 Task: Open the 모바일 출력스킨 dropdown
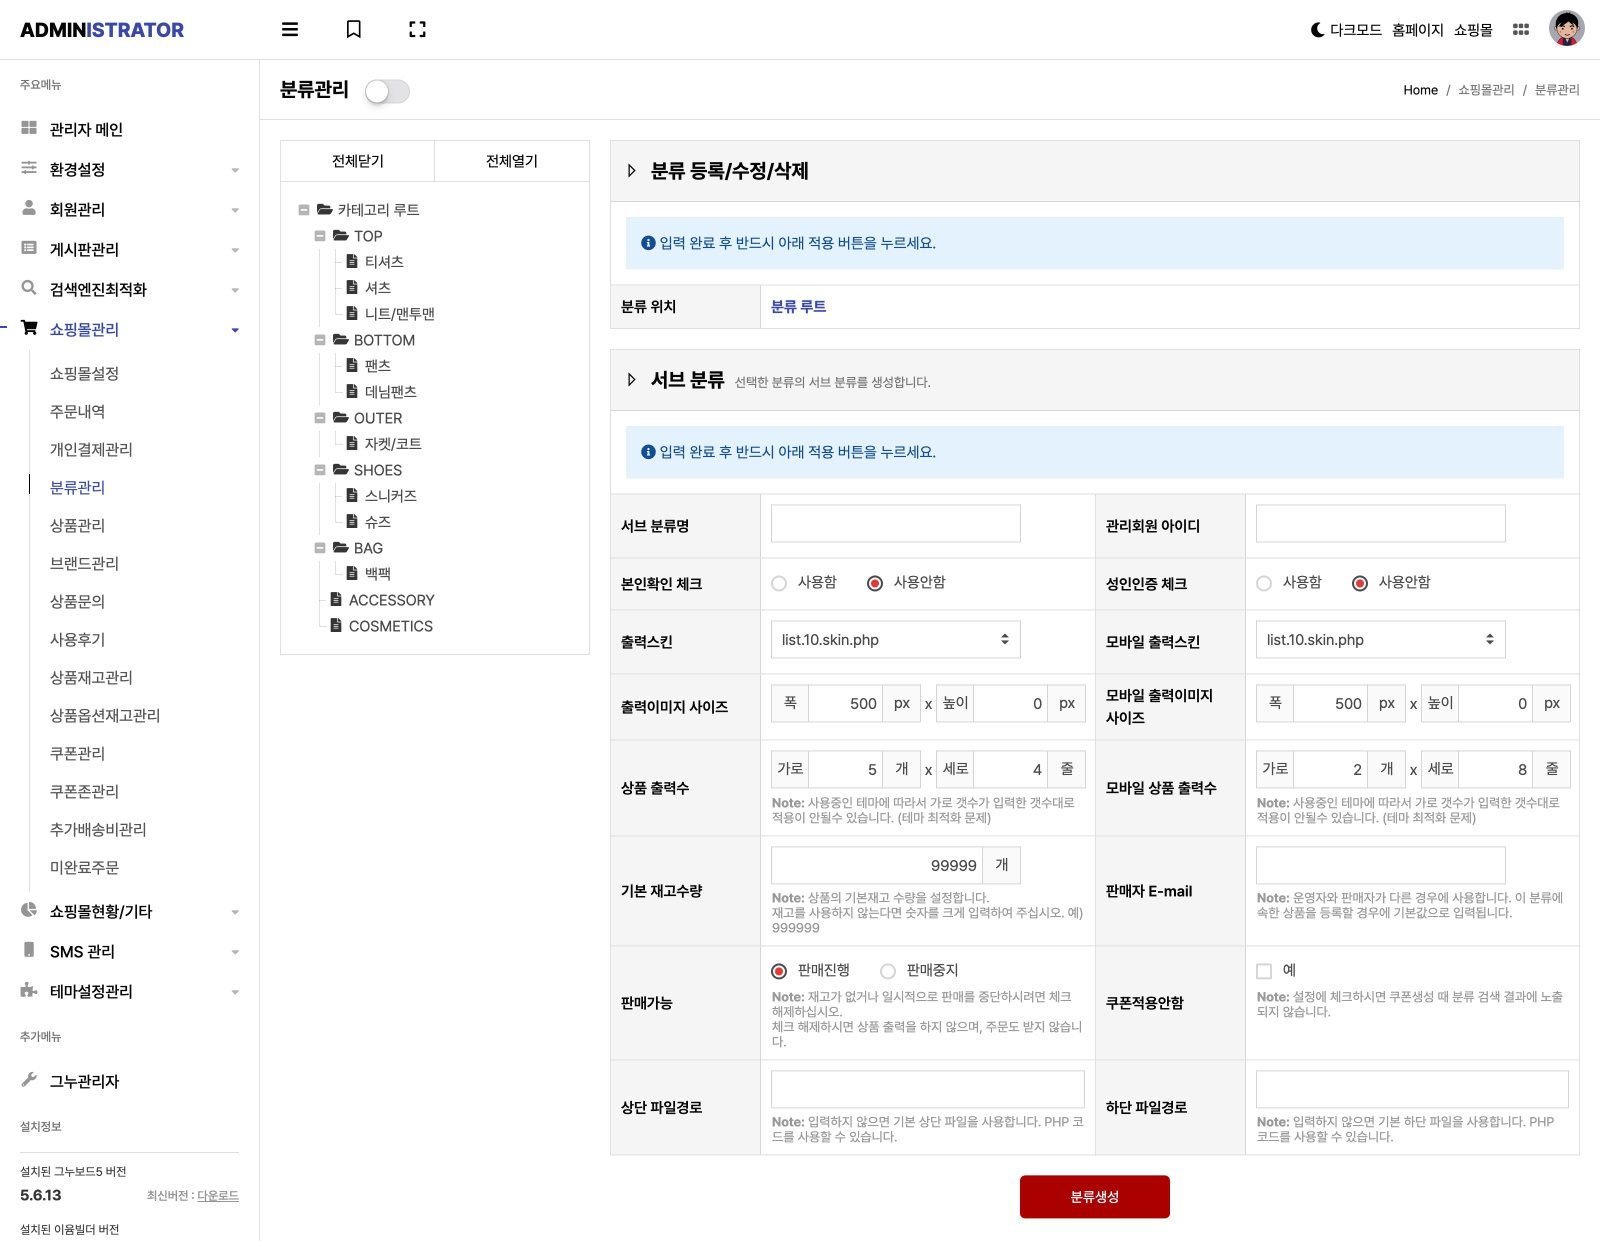pos(1381,640)
